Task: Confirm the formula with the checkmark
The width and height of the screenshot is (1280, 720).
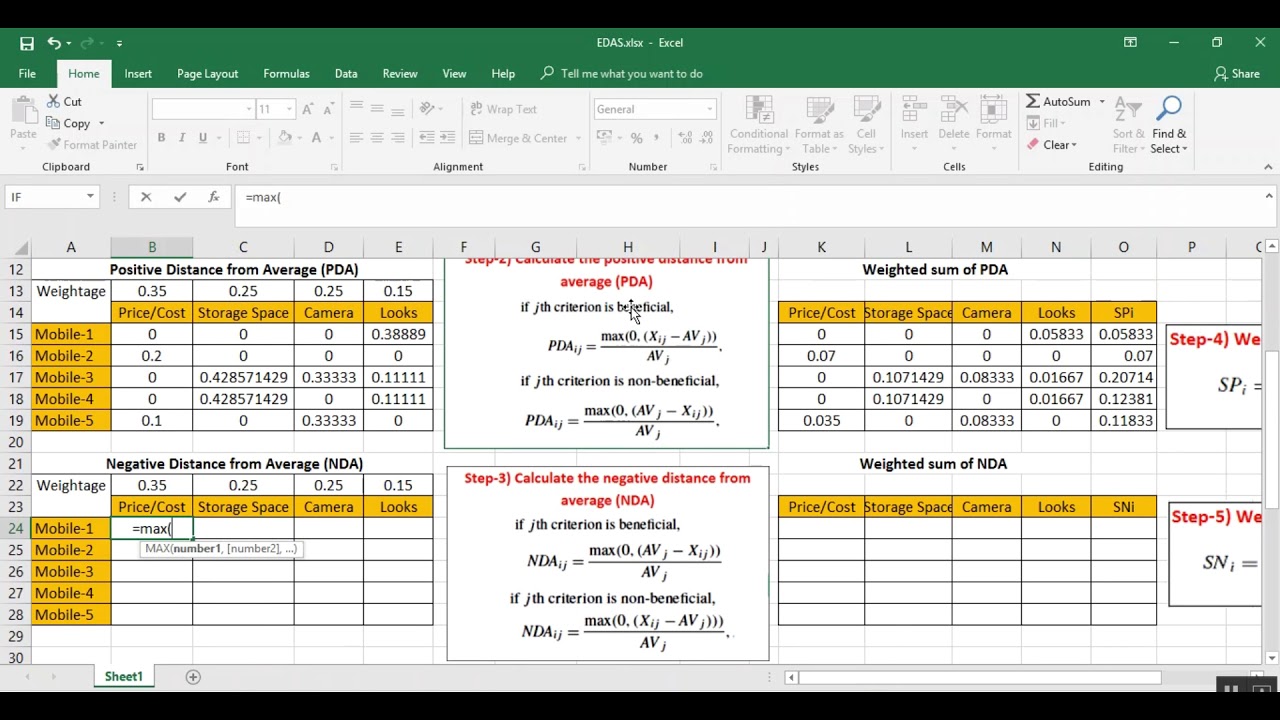Action: click(180, 197)
